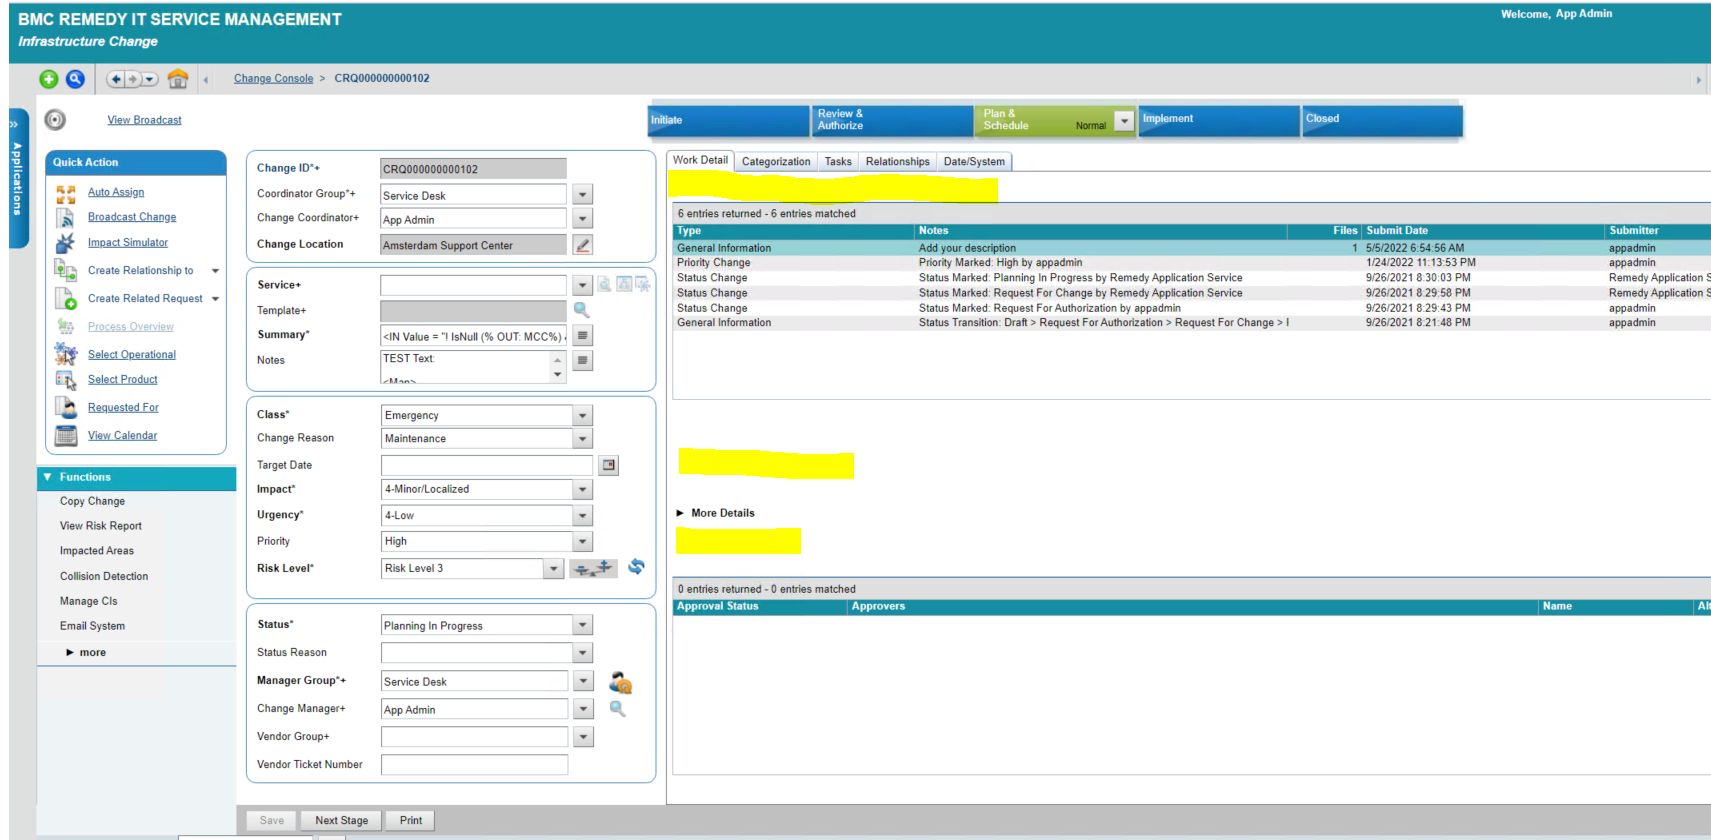
Task: Open the Status dropdown showing Planning In Progress
Action: pos(583,625)
